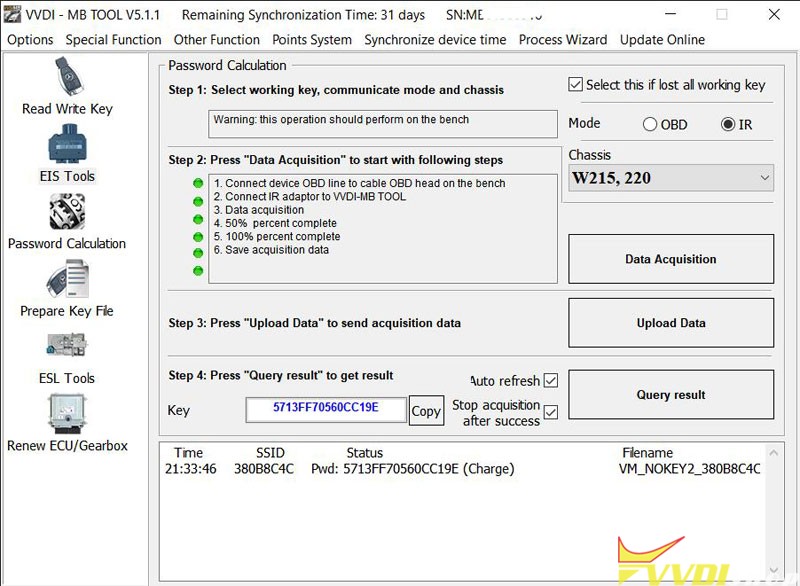Click the bench warning text box
Image resolution: width=800 pixels, height=586 pixels.
coord(383,124)
